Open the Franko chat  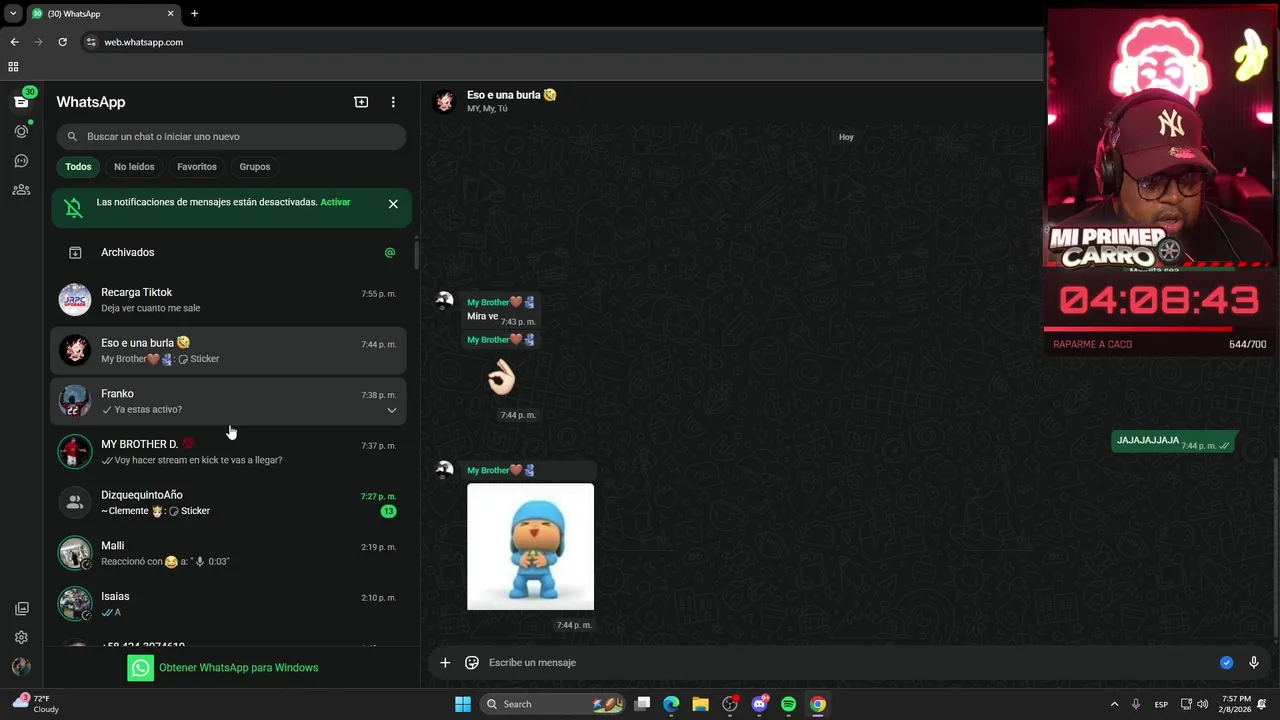tap(229, 401)
